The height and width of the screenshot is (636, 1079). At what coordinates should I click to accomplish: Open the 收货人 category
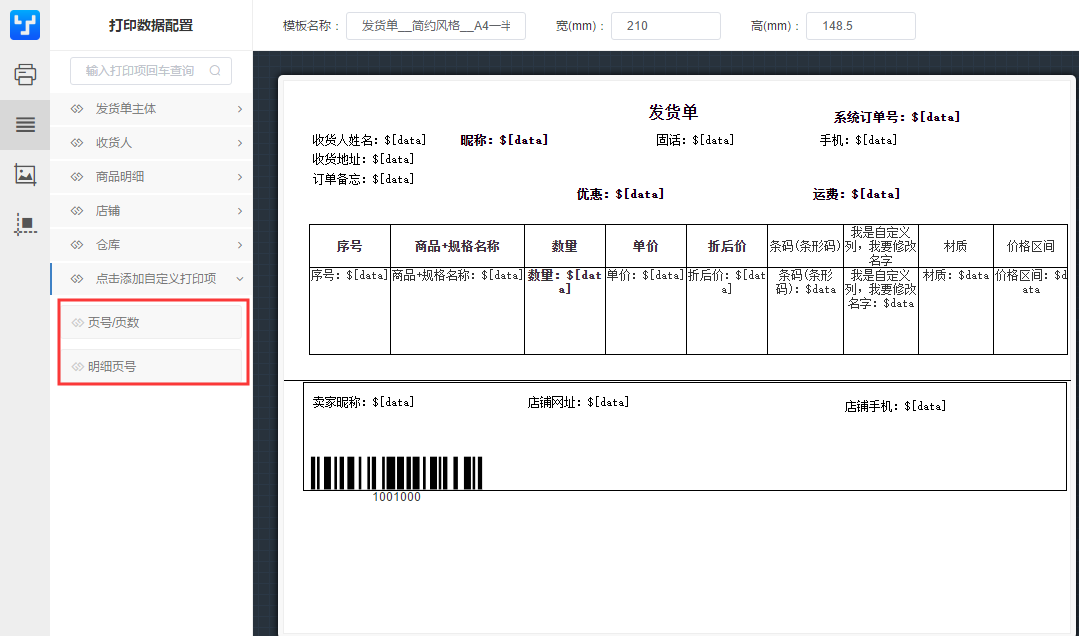(x=151, y=142)
